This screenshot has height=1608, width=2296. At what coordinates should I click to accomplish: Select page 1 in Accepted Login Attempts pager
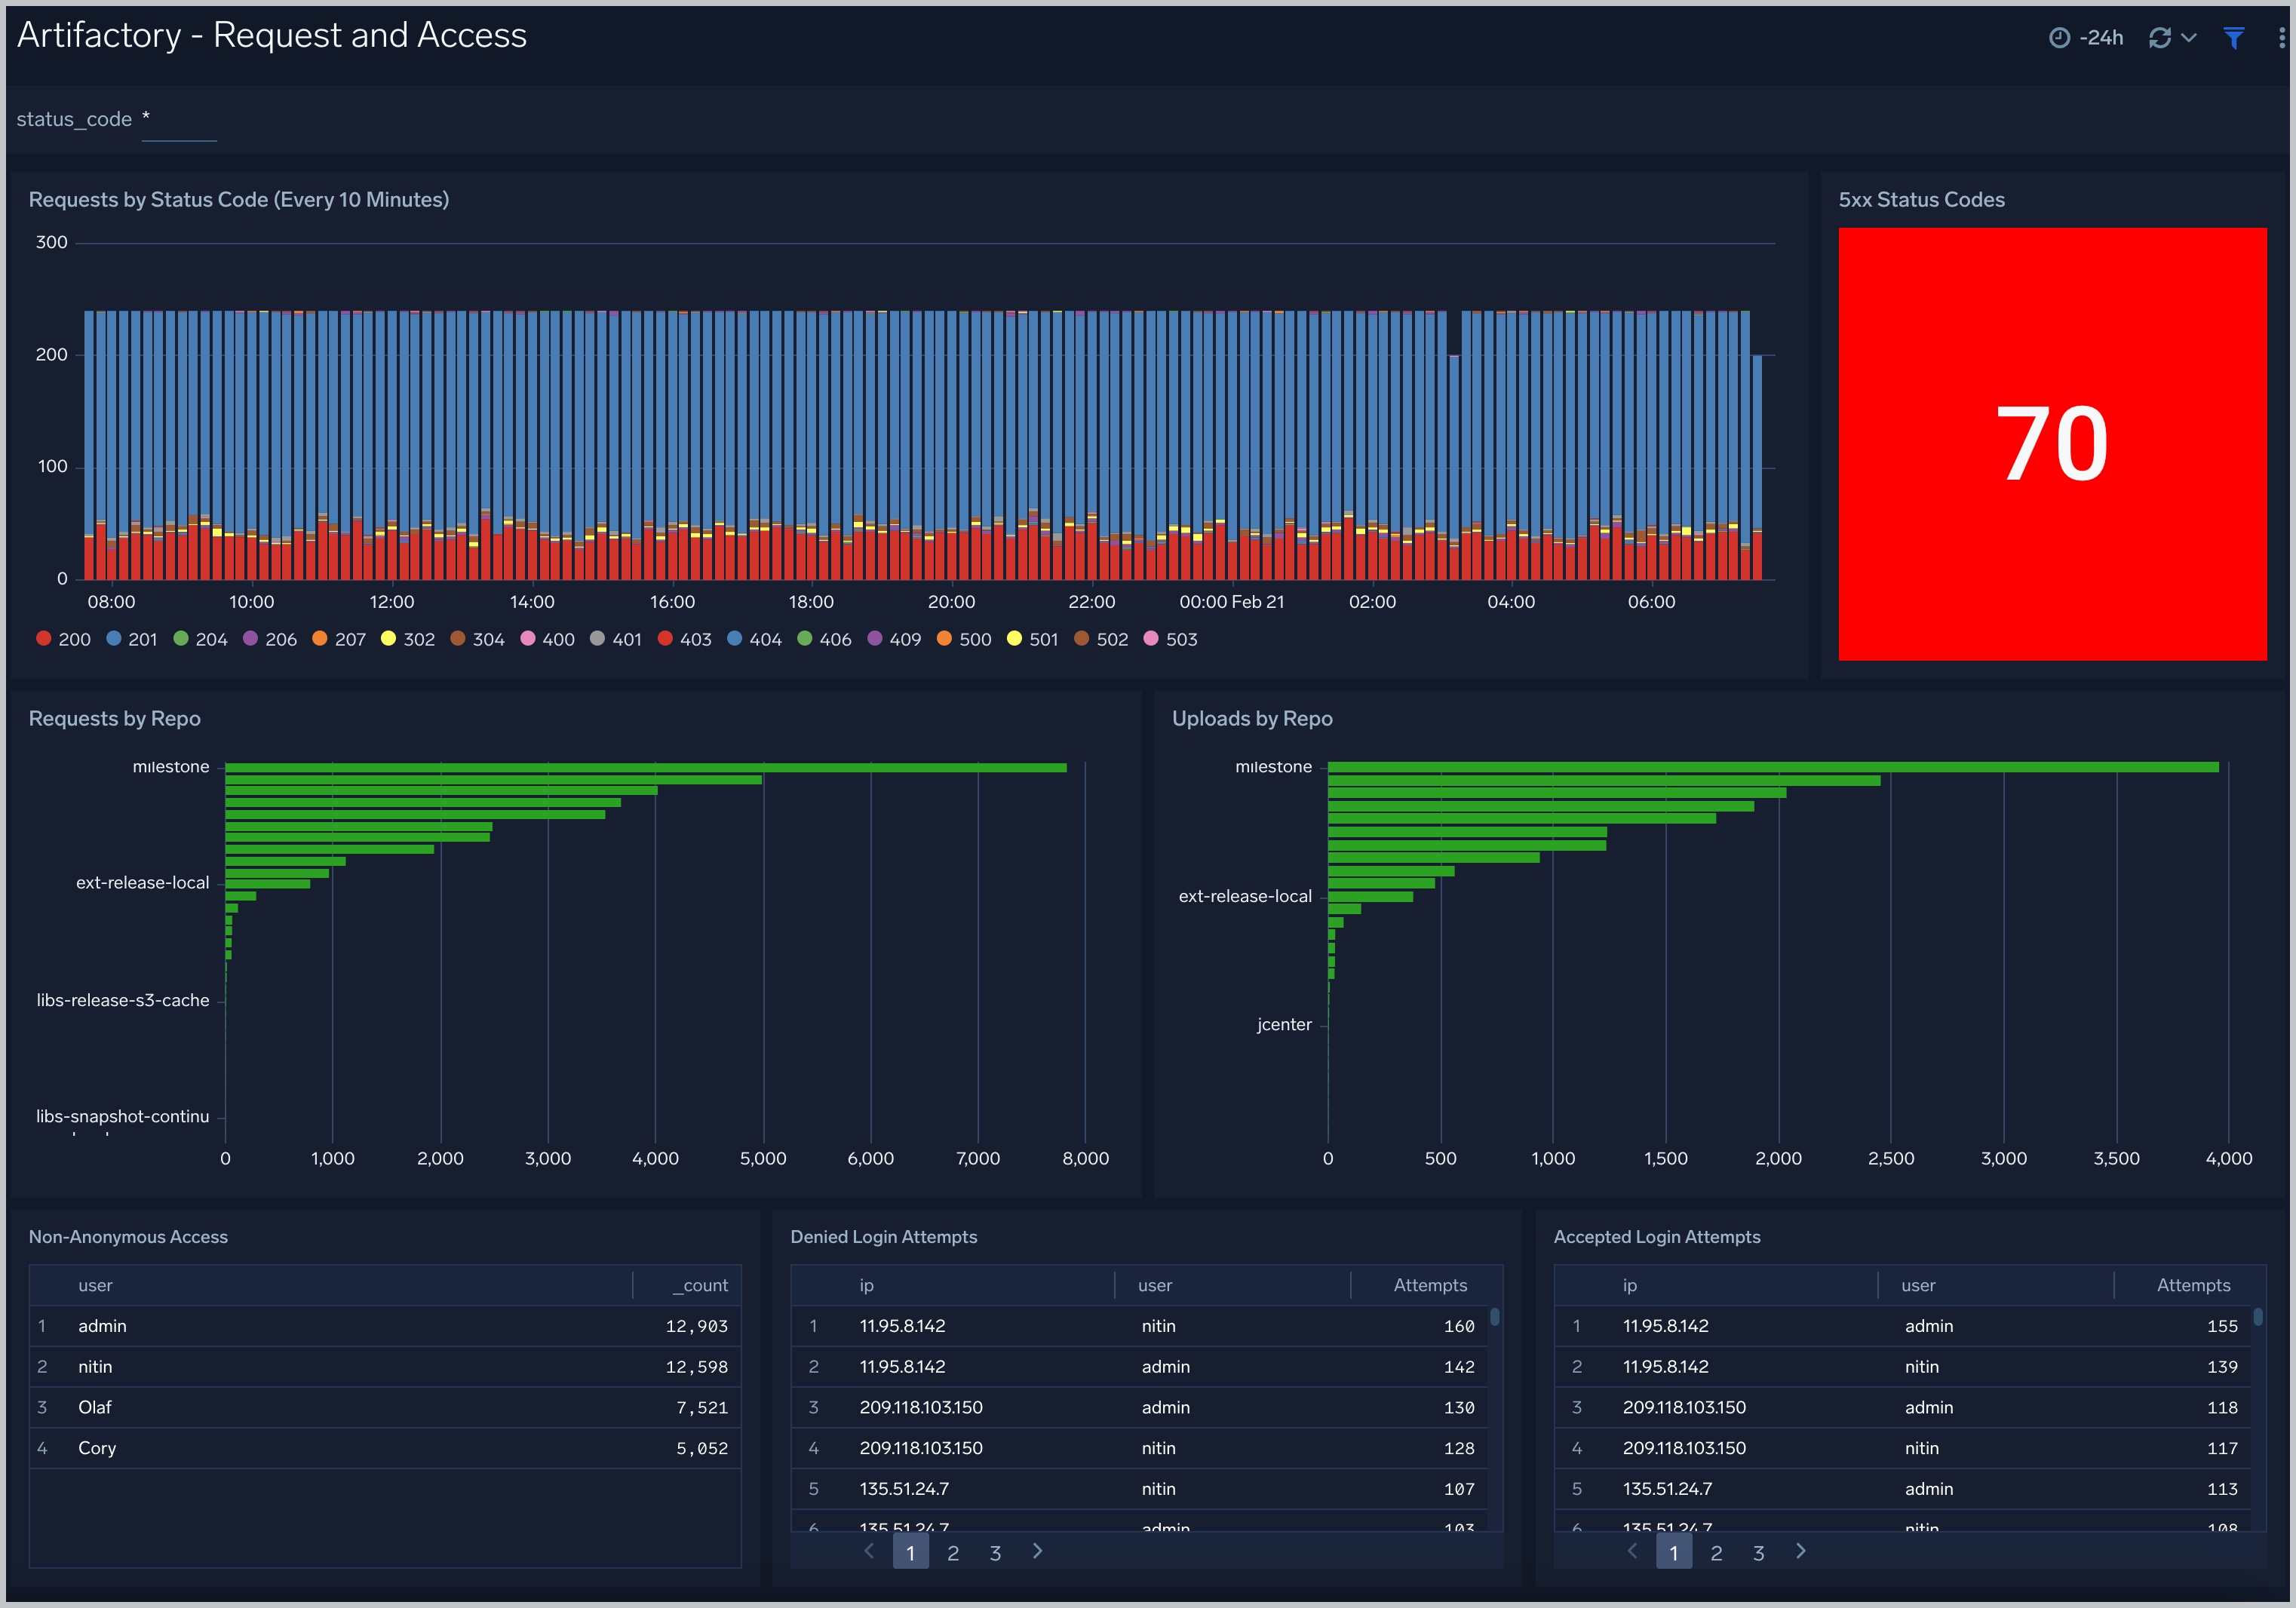coord(1673,1552)
